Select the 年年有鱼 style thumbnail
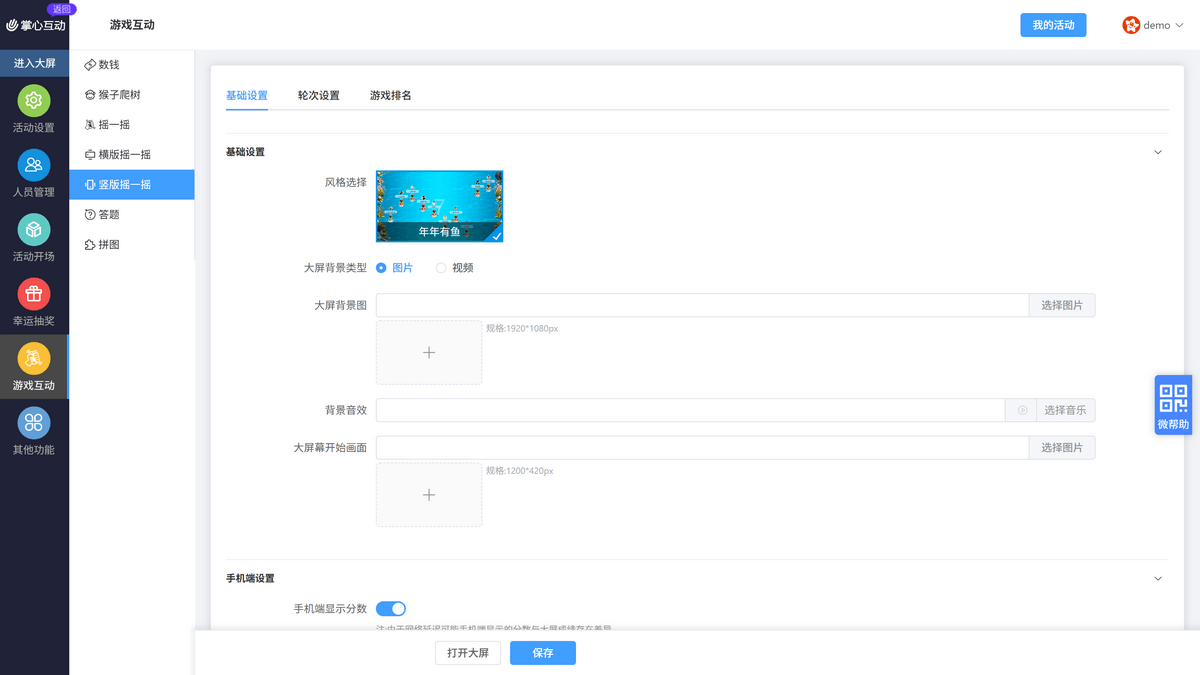Viewport: 1200px width, 675px height. tap(440, 206)
